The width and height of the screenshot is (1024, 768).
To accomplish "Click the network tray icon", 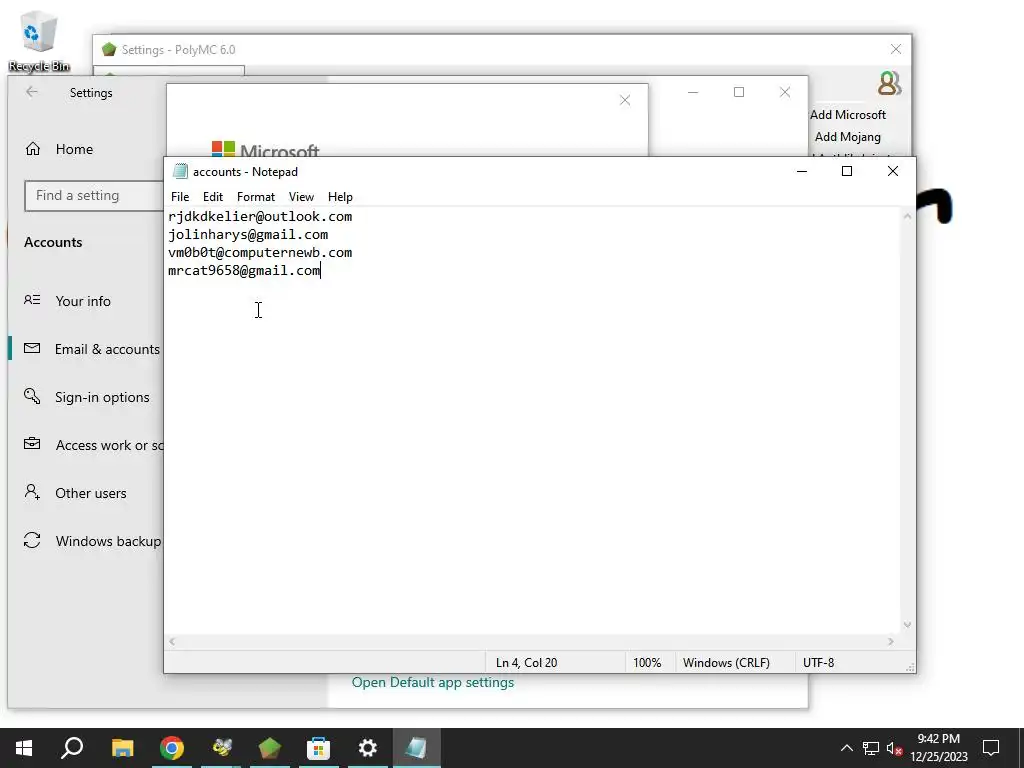I will 871,748.
